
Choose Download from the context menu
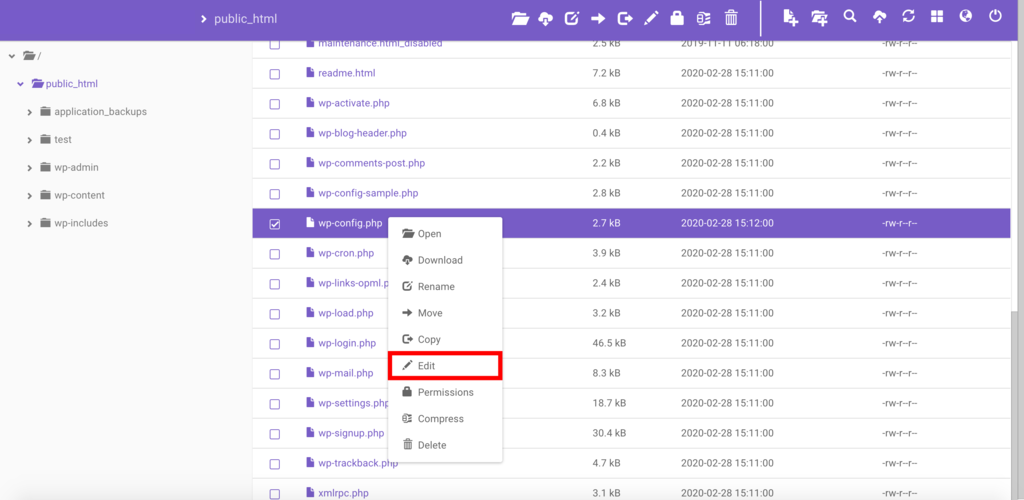[x=445, y=260]
